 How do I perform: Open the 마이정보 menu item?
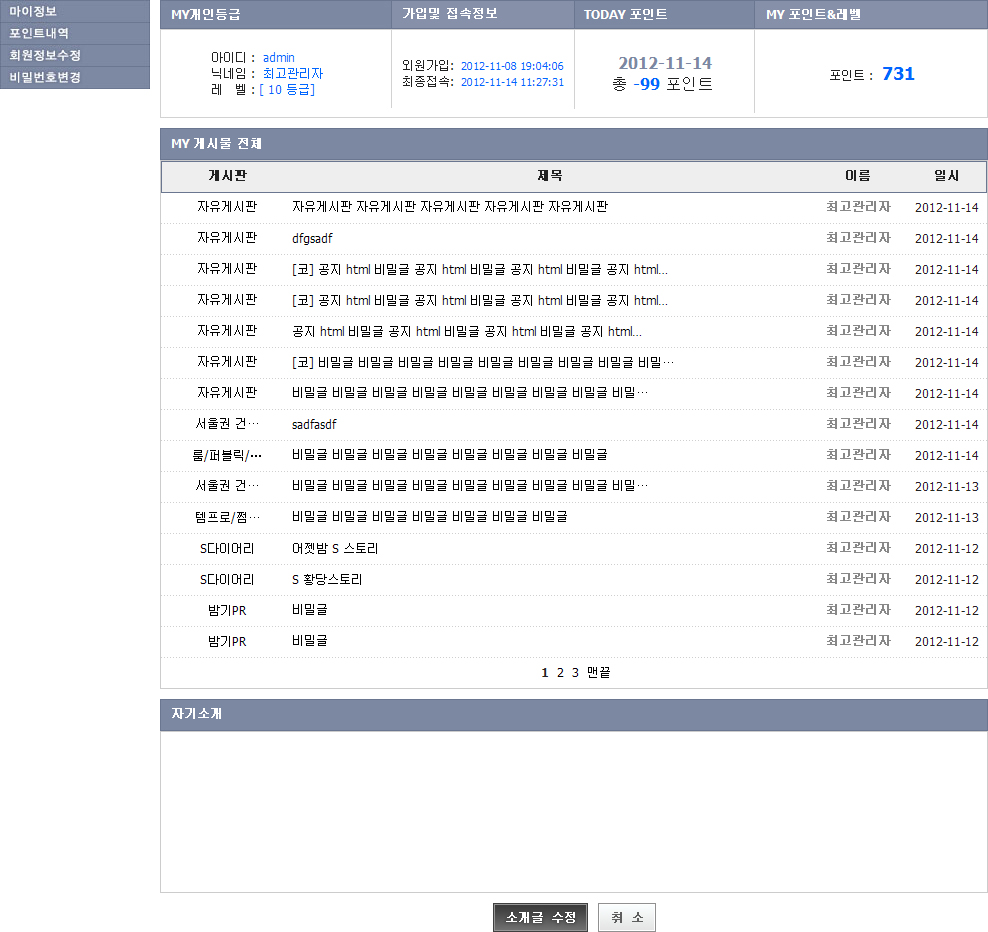coord(33,12)
